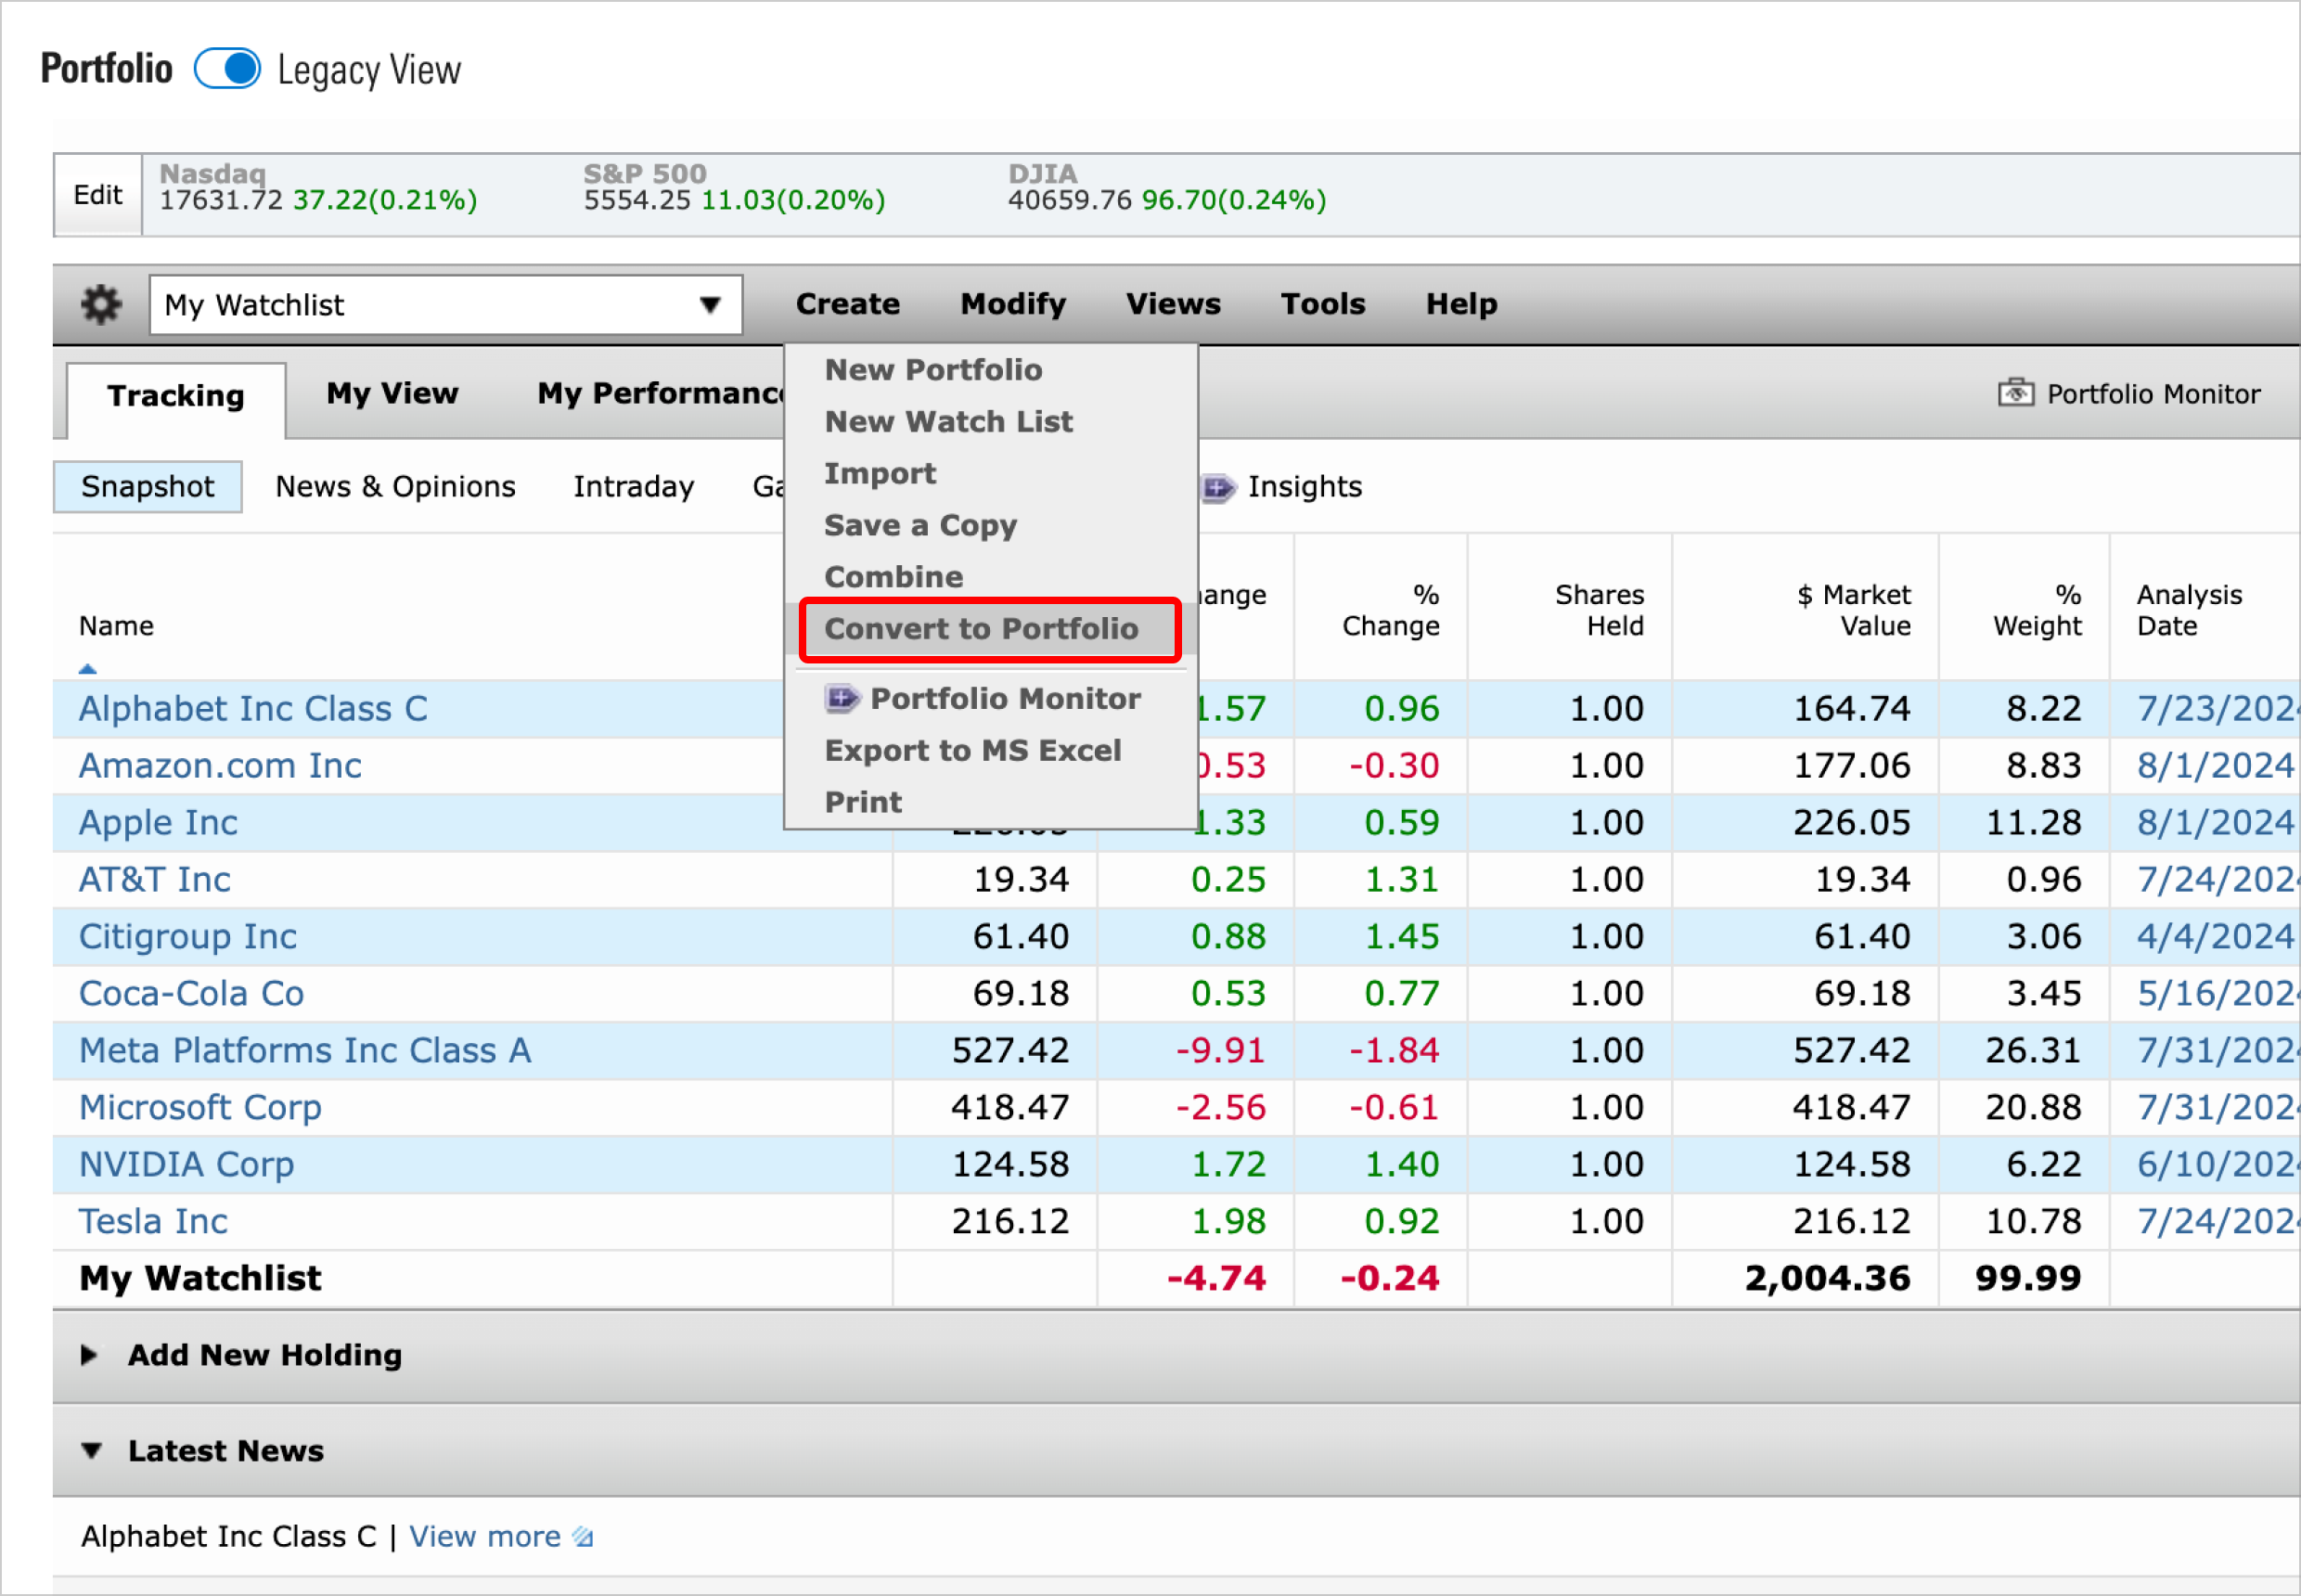Open the Tools menu
This screenshot has width=2301, height=1596.
tap(1322, 304)
